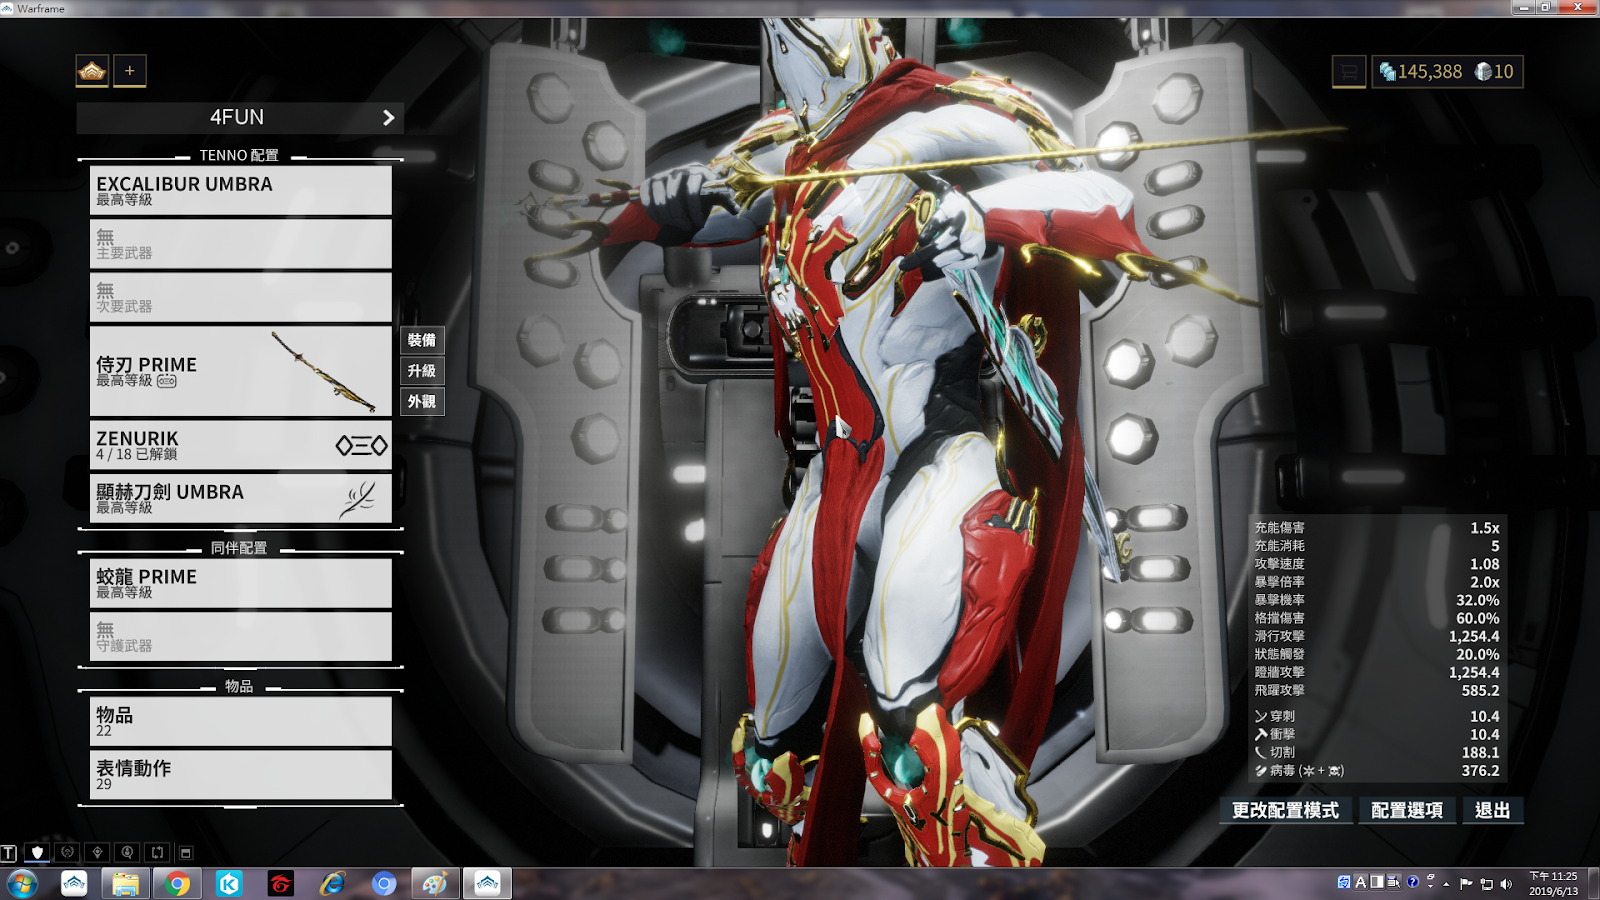Click the 病毒 viral damage 376.2 row

pyautogui.click(x=1377, y=771)
